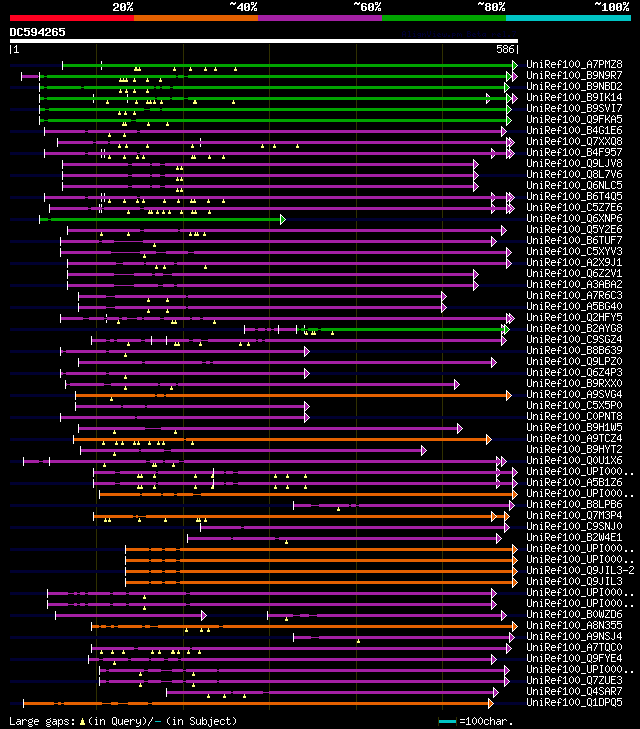640x729 pixels.
Task: Click the orange A9SVG4 alignment bar
Action: 293,396
